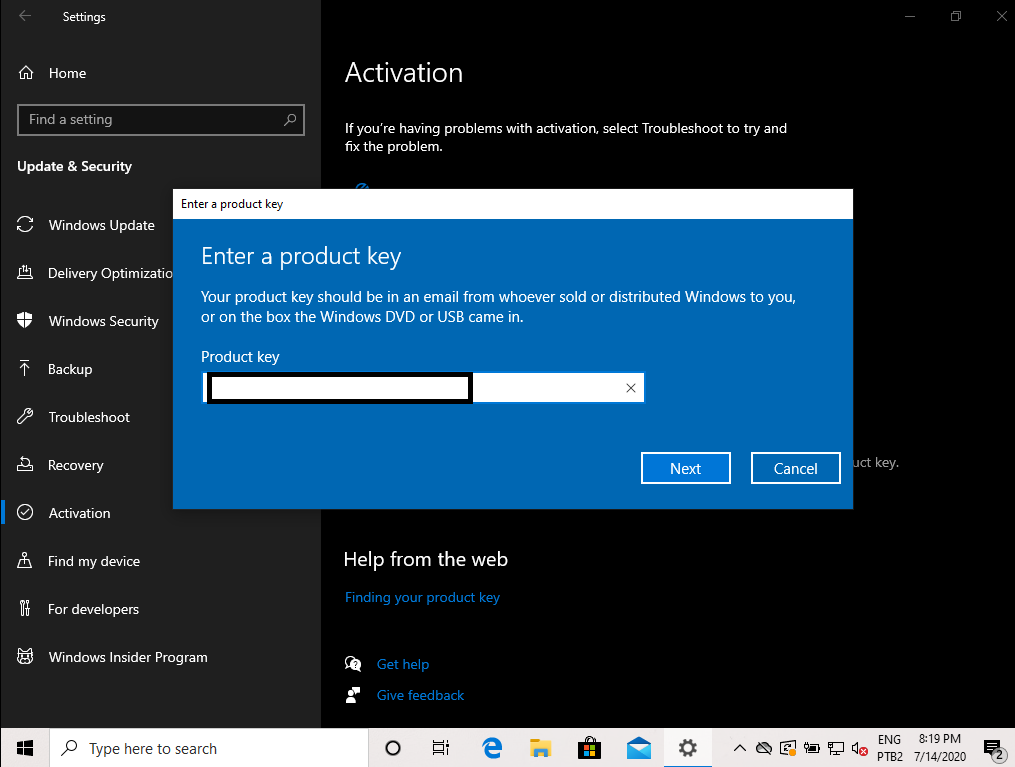Click the Home house icon

click(26, 72)
